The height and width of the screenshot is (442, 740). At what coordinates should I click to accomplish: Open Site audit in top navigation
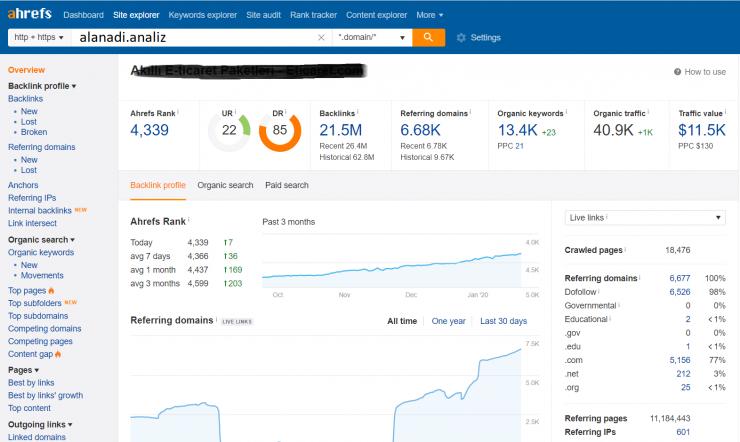[x=263, y=15]
